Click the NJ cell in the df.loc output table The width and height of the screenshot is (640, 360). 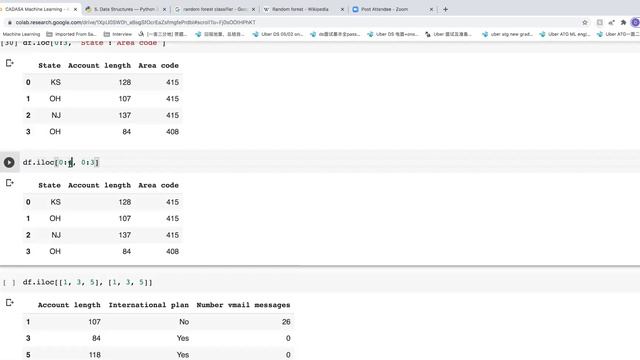[x=56, y=116]
